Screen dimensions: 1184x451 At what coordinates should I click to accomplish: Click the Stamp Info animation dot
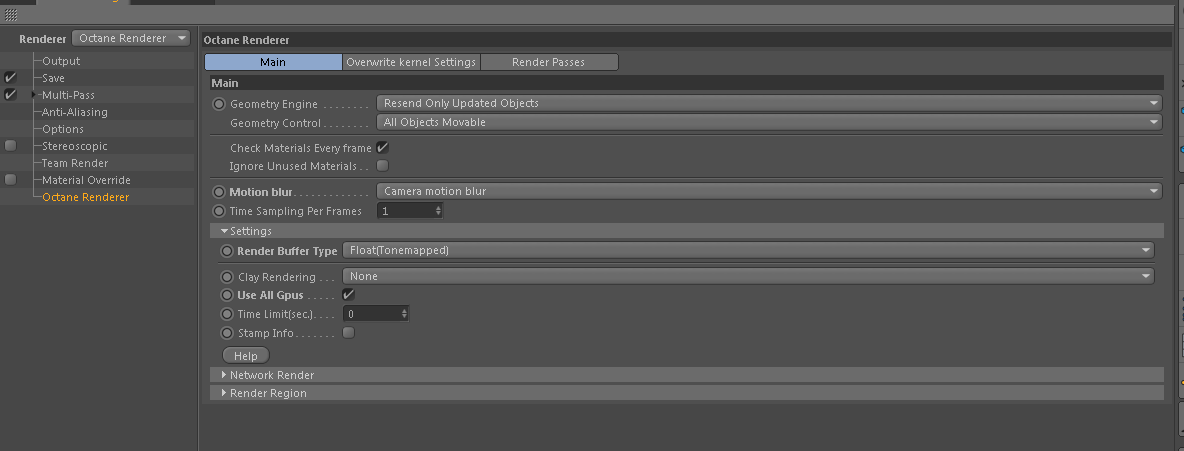227,332
